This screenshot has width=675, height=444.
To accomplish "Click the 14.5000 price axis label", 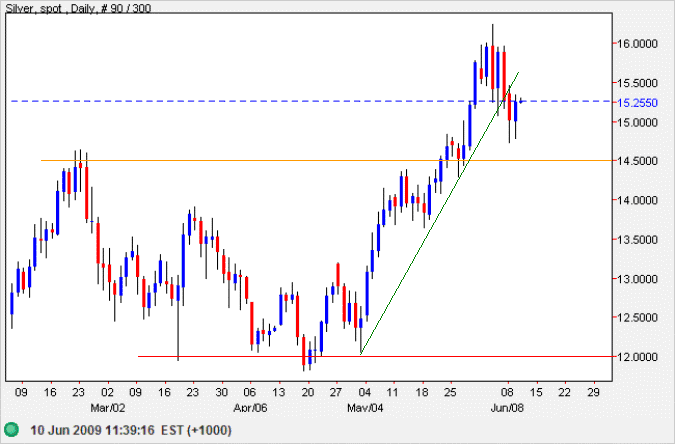I will tap(638, 161).
